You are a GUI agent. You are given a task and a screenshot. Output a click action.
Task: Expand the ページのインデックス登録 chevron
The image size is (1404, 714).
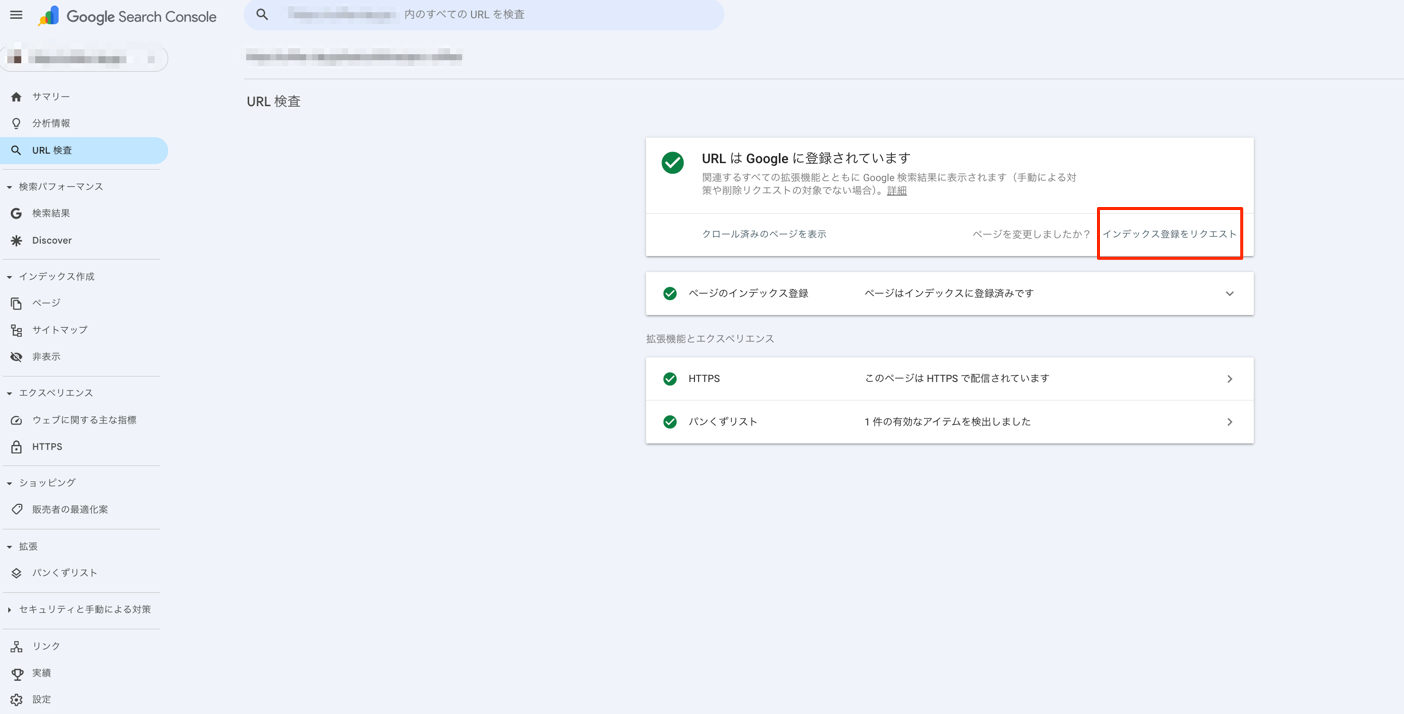tap(1229, 294)
